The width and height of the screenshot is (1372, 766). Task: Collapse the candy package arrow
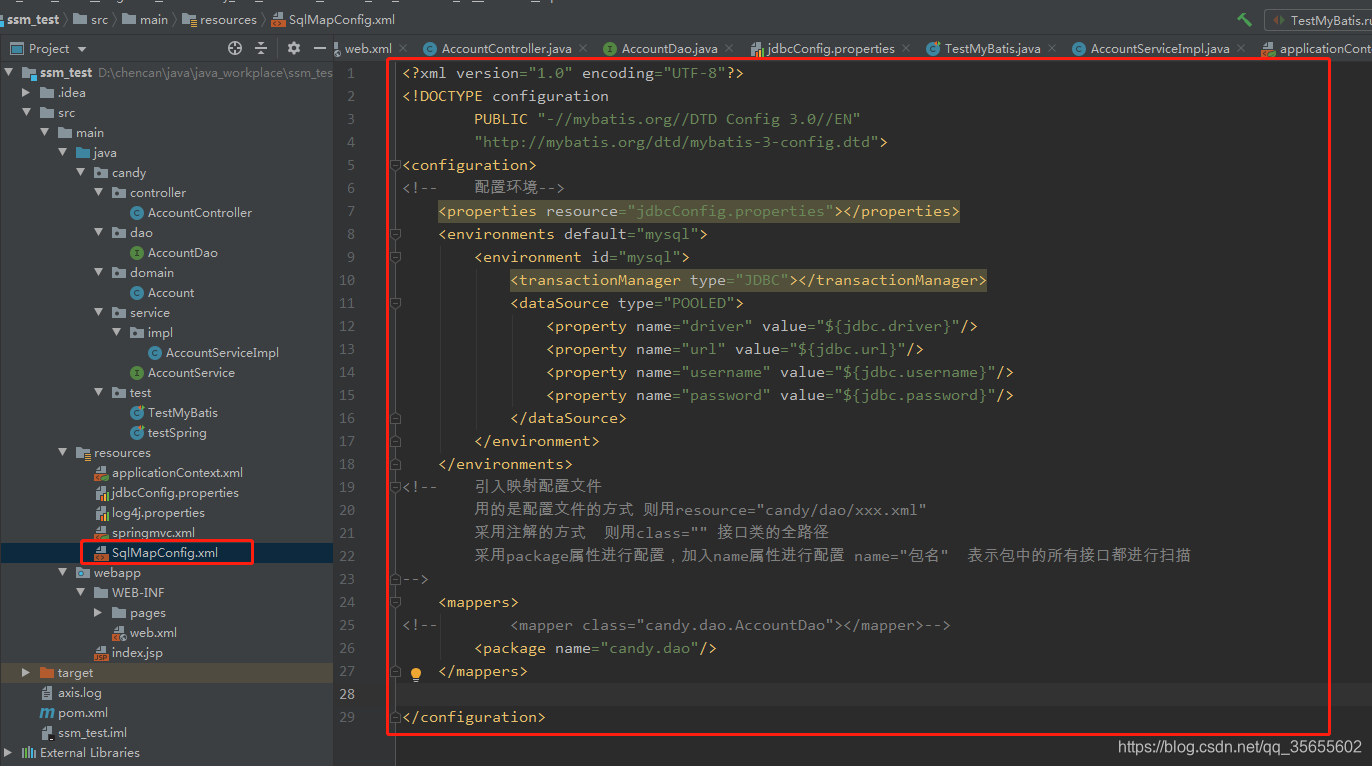pos(80,173)
